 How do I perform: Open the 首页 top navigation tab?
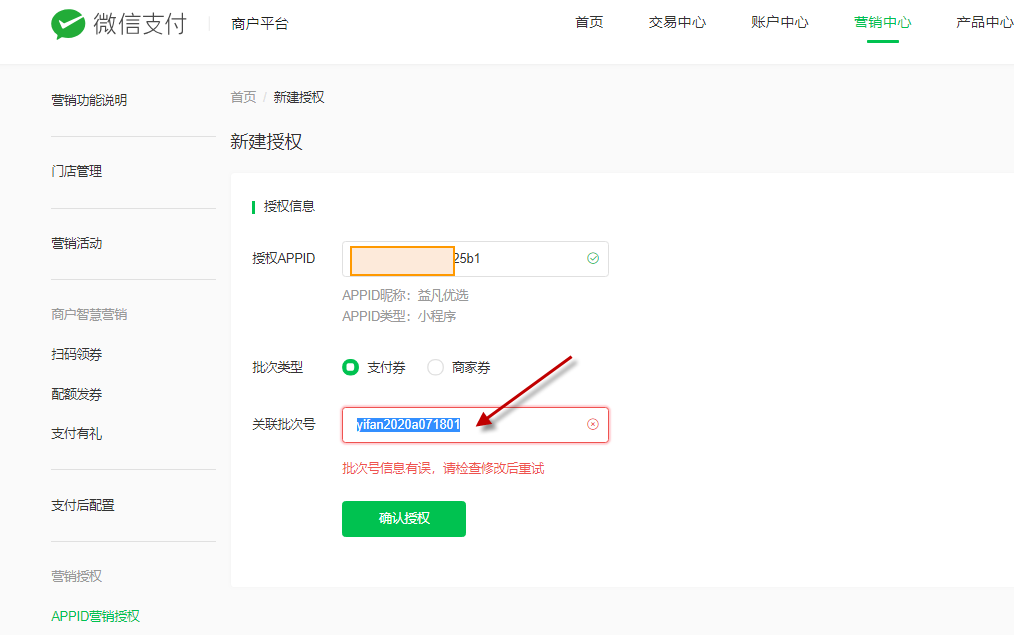click(x=589, y=22)
